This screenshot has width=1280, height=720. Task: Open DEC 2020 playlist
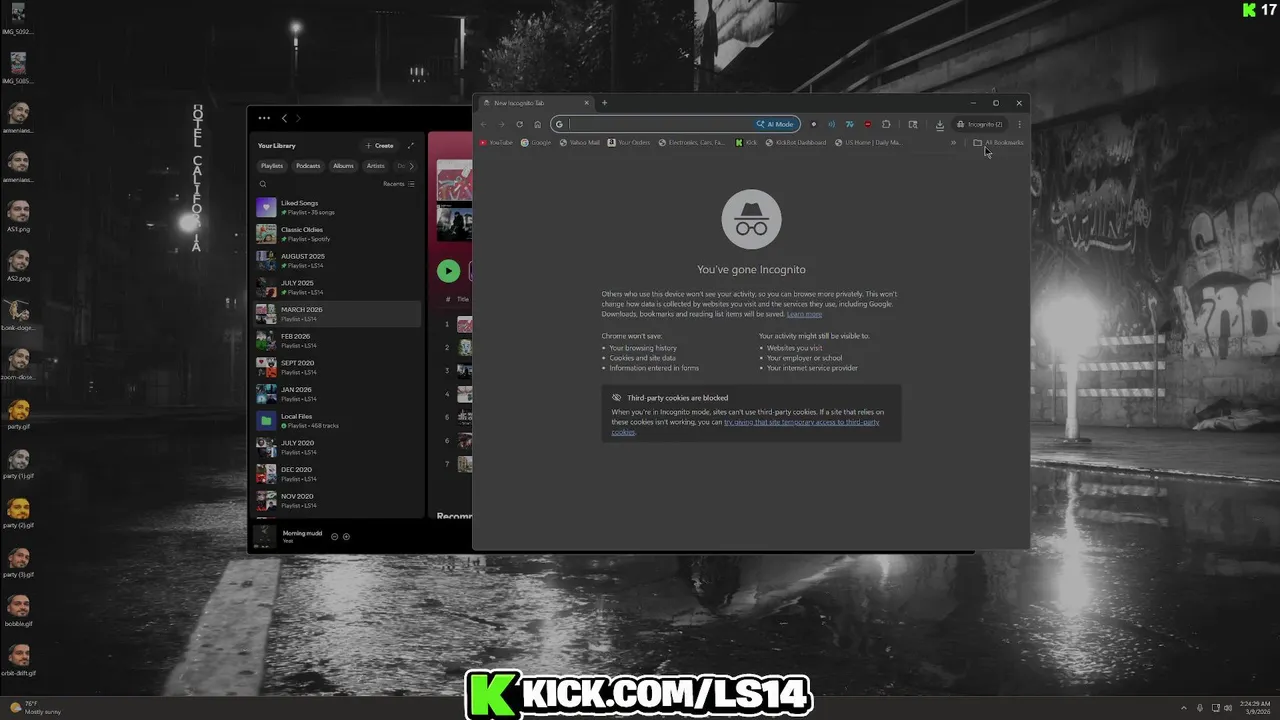pyautogui.click(x=338, y=474)
